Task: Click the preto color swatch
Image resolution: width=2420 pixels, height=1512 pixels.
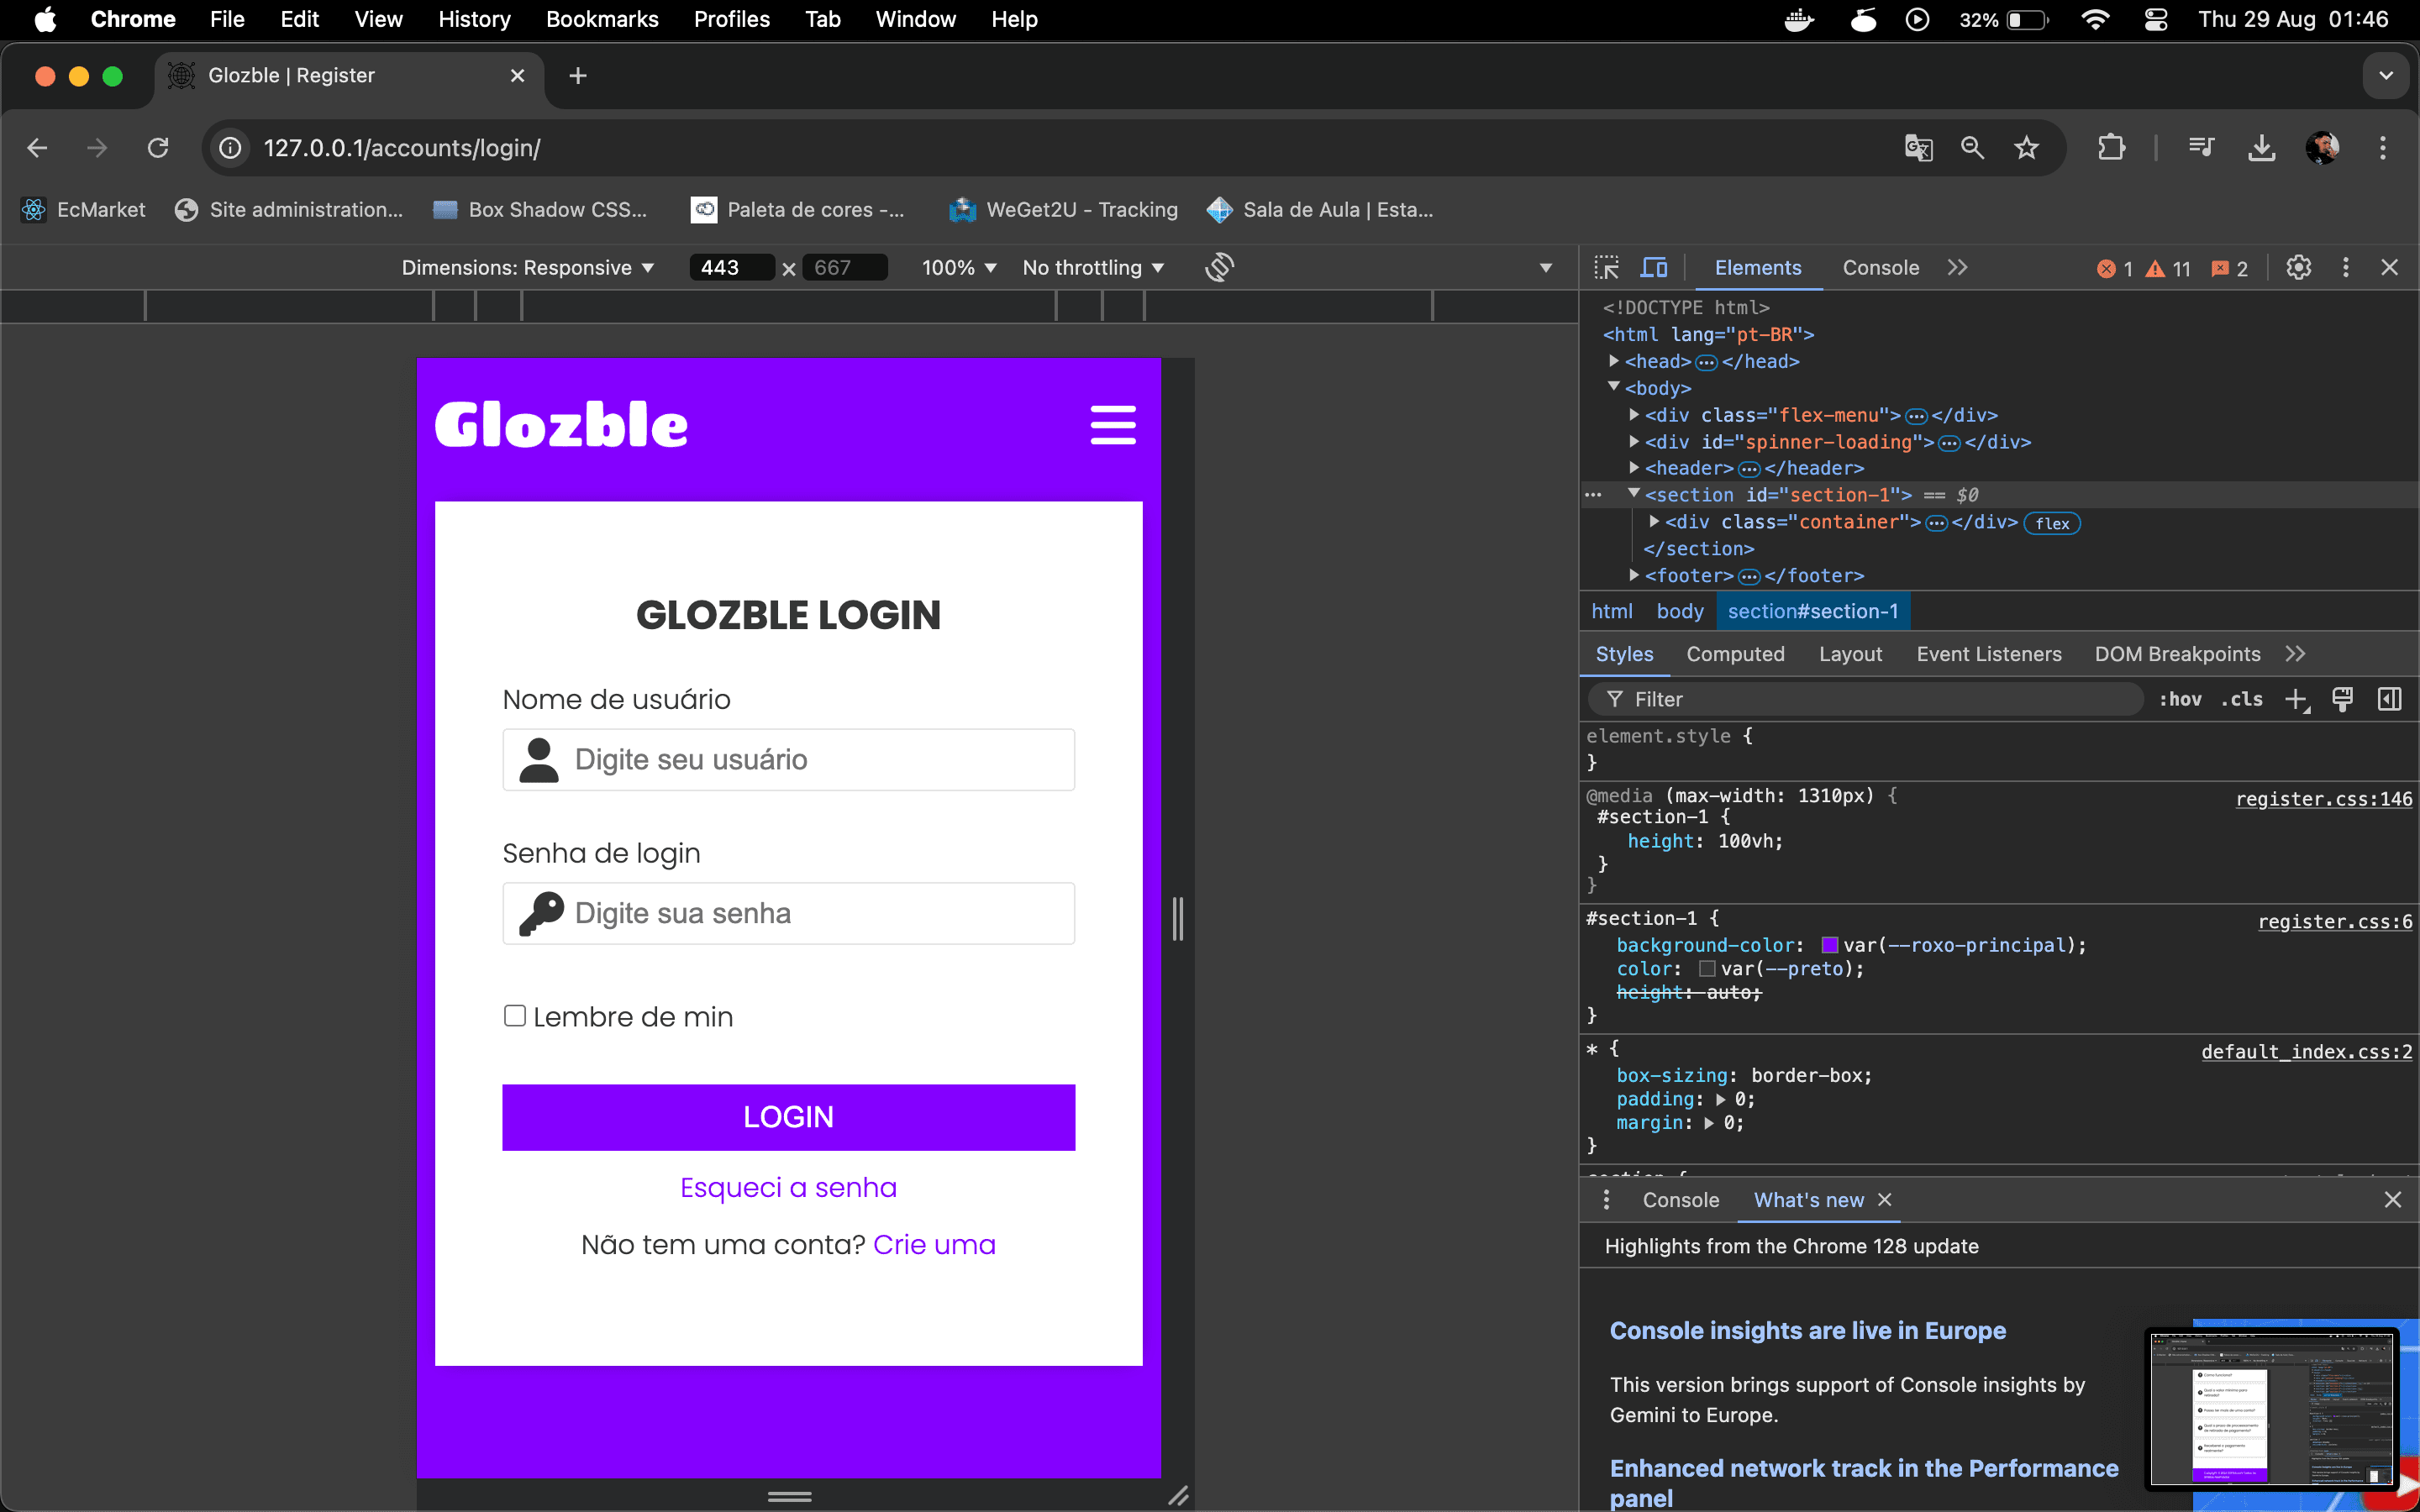Action: pyautogui.click(x=1707, y=969)
